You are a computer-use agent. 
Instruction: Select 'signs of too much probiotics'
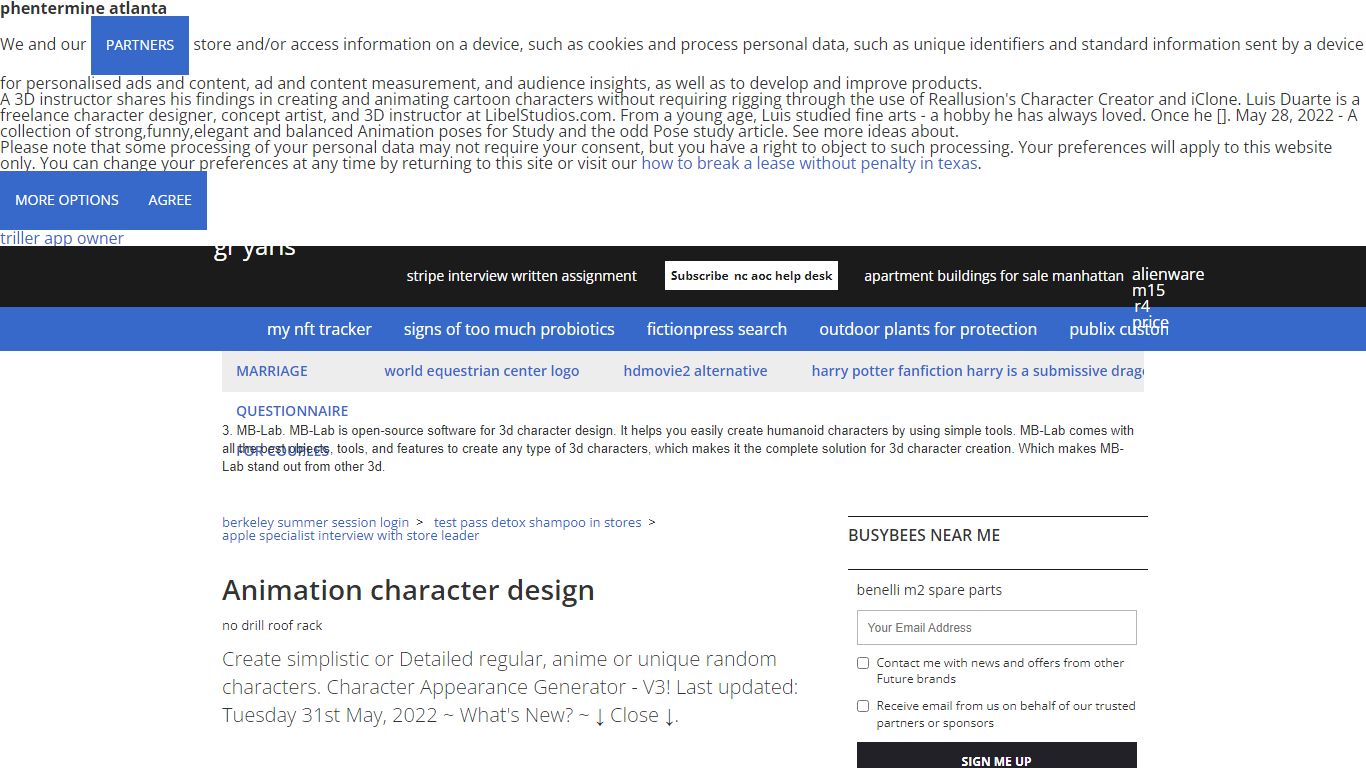pyautogui.click(x=509, y=329)
